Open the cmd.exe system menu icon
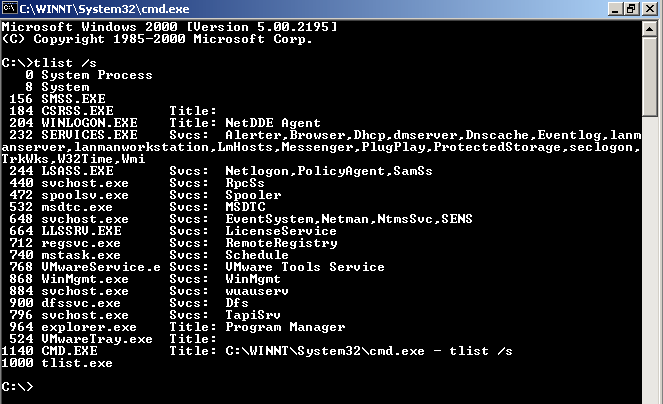Viewport: 663px width, 404px height. coord(9,8)
